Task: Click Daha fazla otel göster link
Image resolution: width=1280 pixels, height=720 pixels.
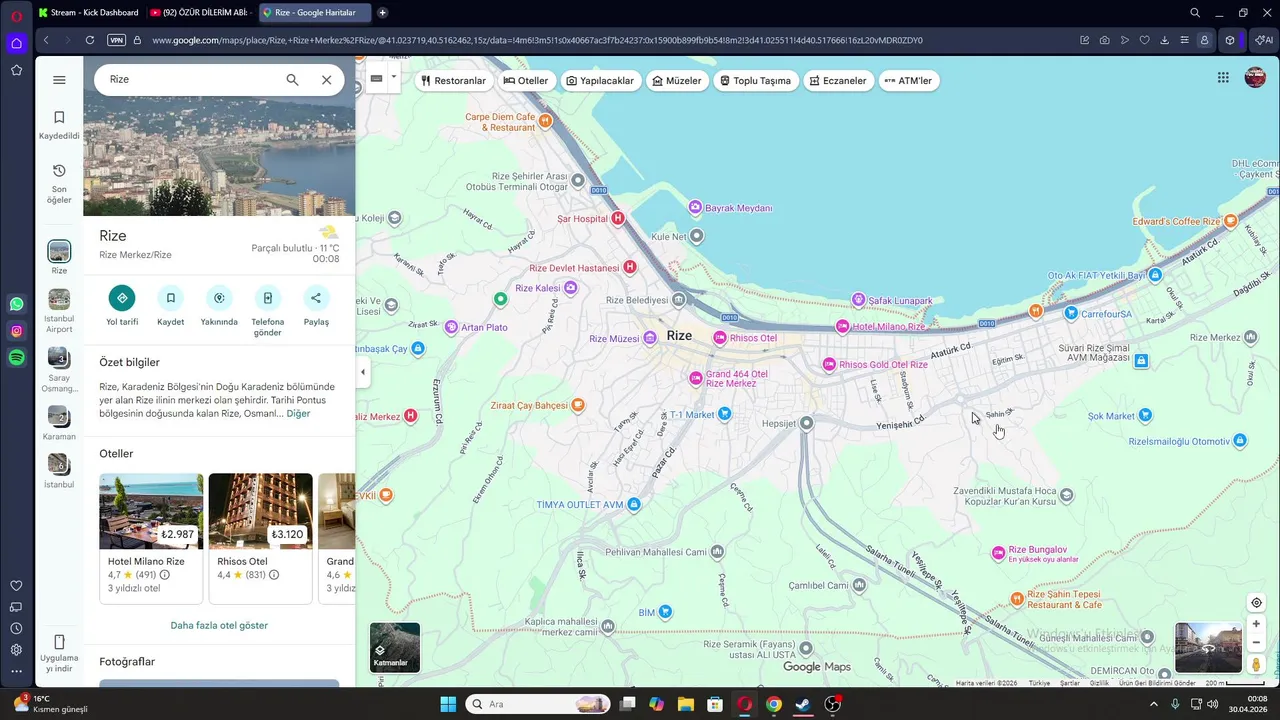Action: 219,625
